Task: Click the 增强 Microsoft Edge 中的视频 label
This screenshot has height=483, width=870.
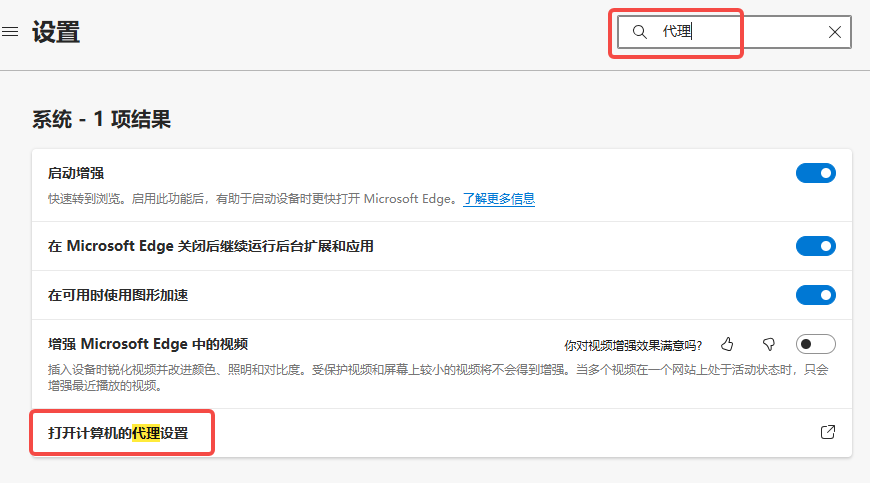Action: [x=148, y=344]
